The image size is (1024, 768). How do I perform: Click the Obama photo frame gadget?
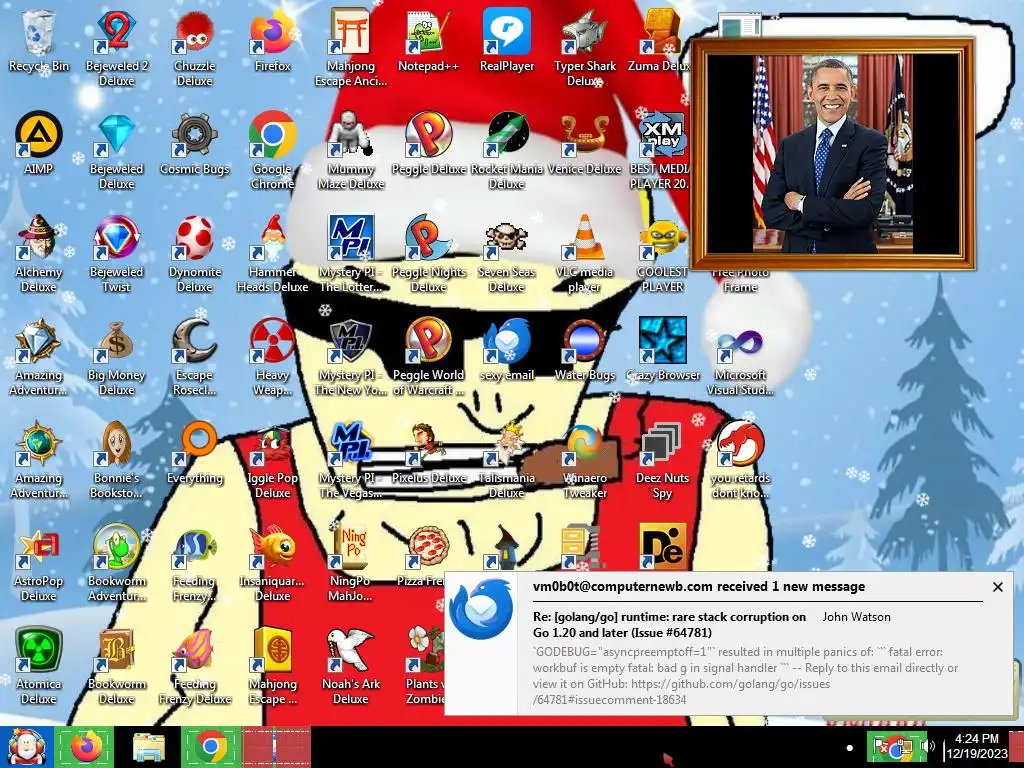click(x=833, y=154)
